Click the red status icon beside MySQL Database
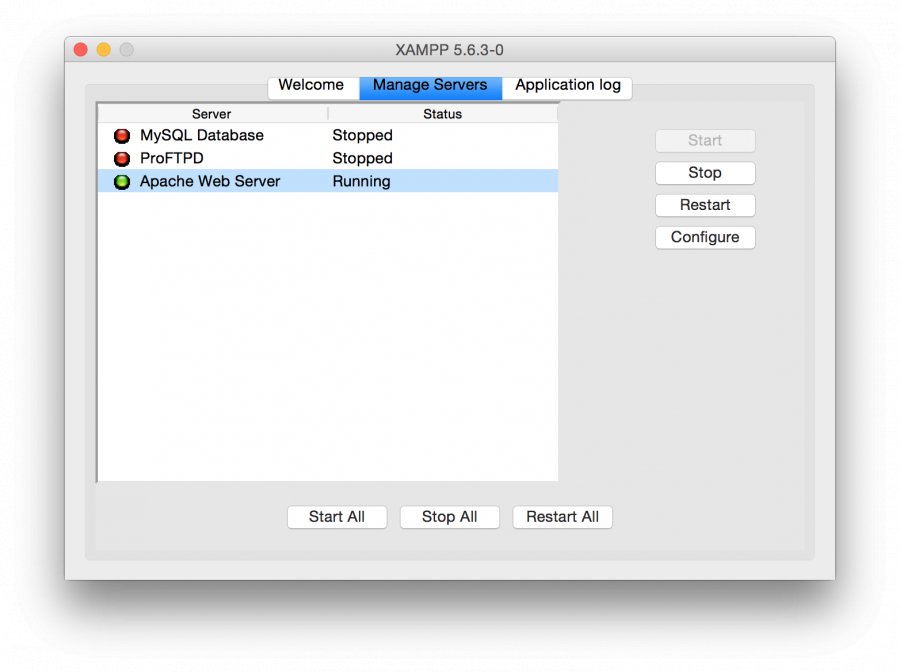This screenshot has width=900, height=672. 122,135
